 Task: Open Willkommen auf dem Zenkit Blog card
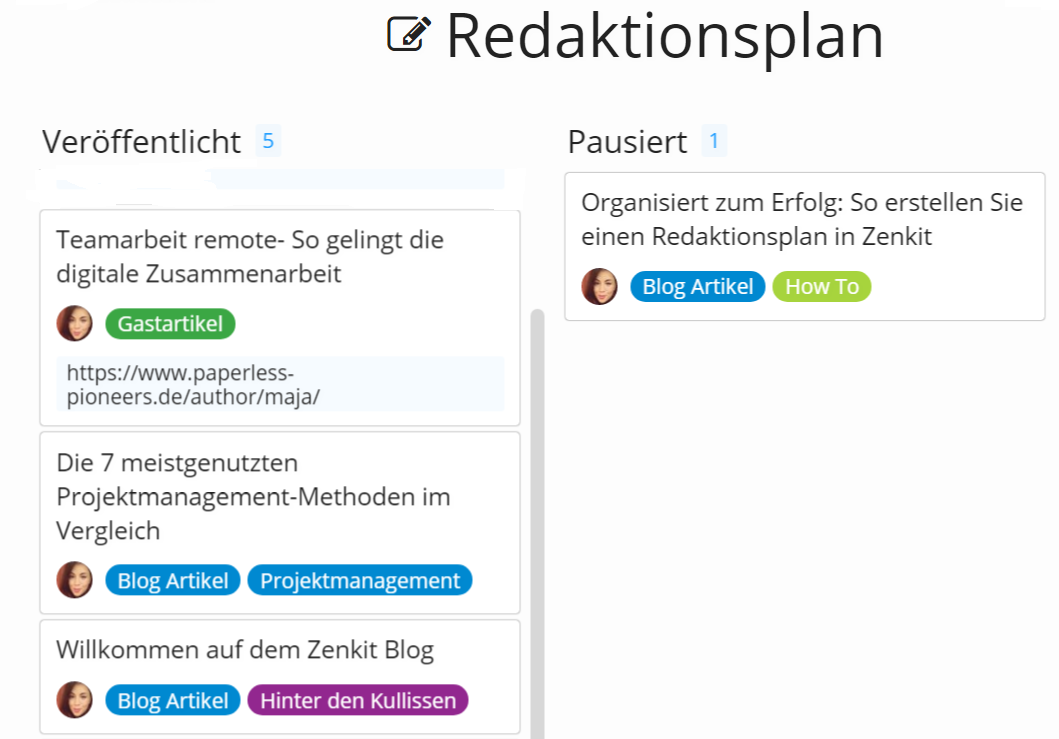tap(244, 649)
